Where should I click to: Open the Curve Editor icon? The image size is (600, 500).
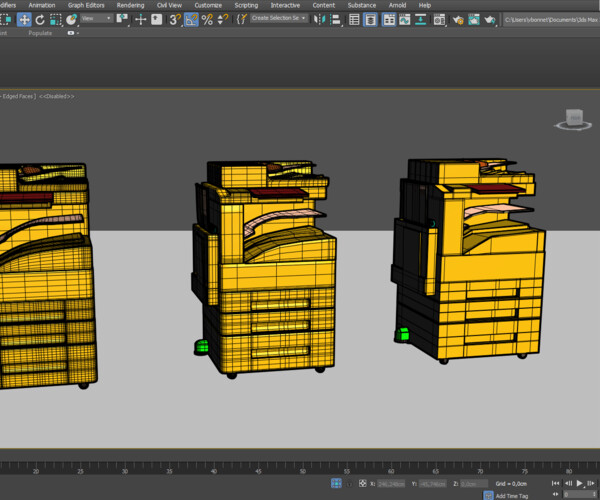404,20
